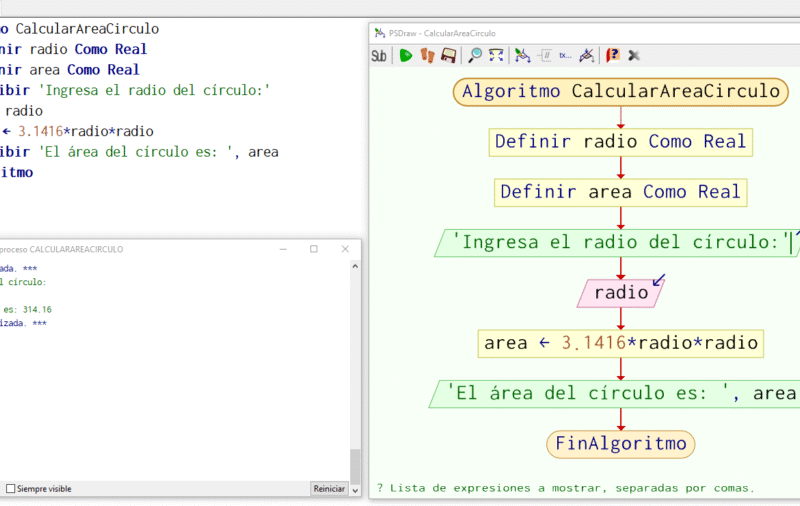Click the FinAlgoritmo end node
Viewport: 800px width, 506px height.
tap(621, 443)
